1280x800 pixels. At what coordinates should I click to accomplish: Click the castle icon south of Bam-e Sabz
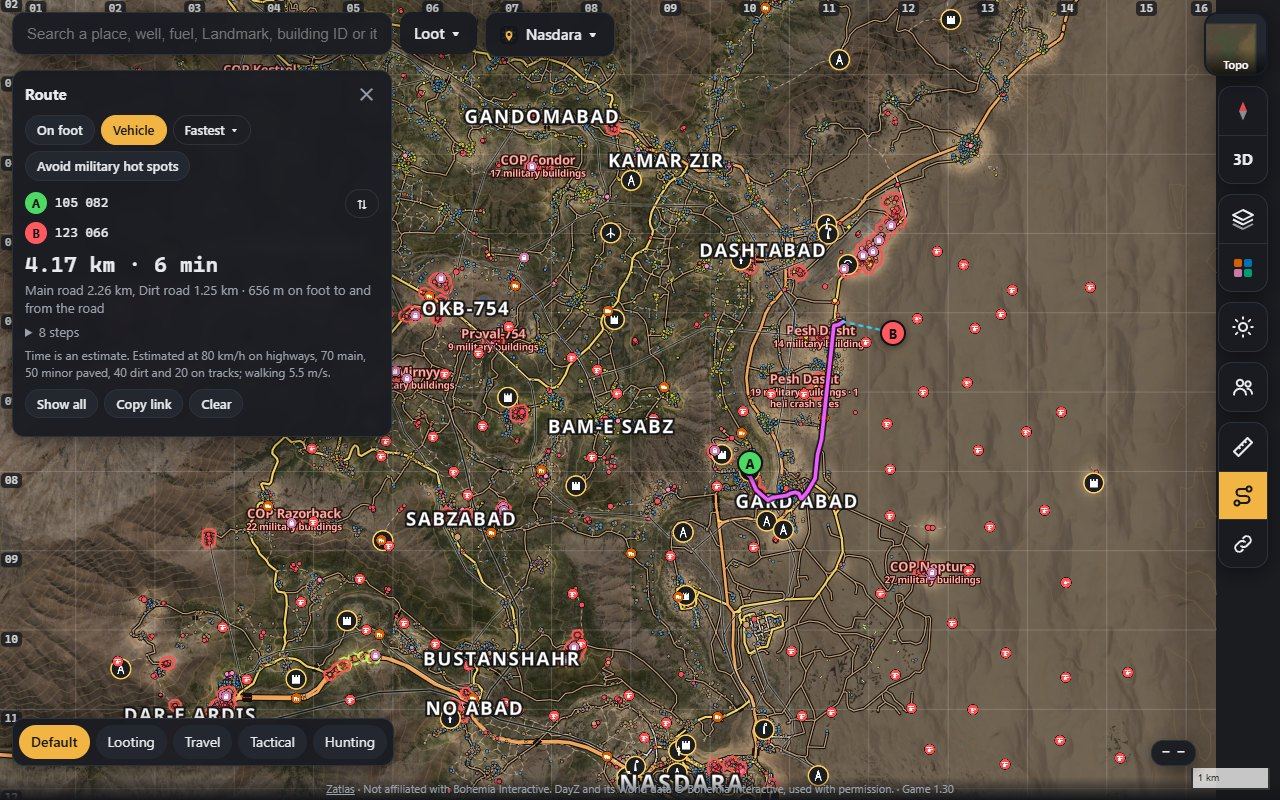tap(575, 486)
